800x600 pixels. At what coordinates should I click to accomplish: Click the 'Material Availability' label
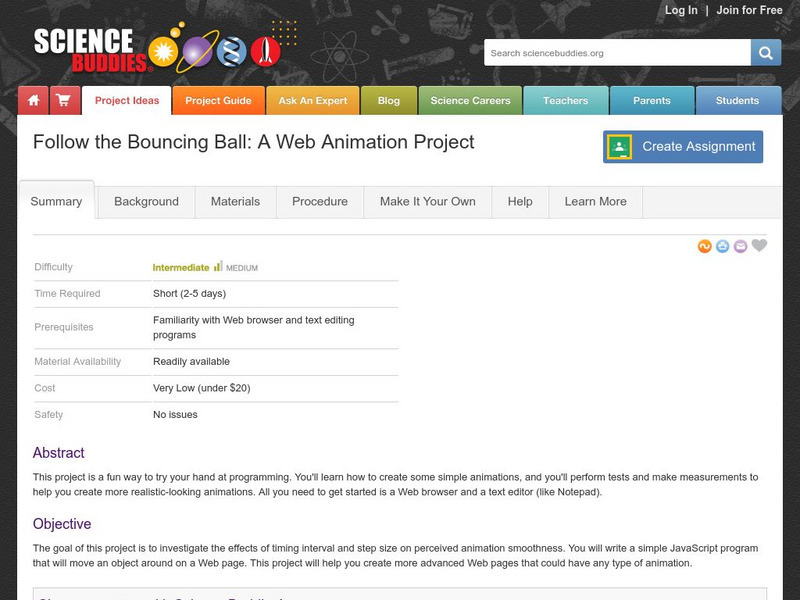click(78, 361)
